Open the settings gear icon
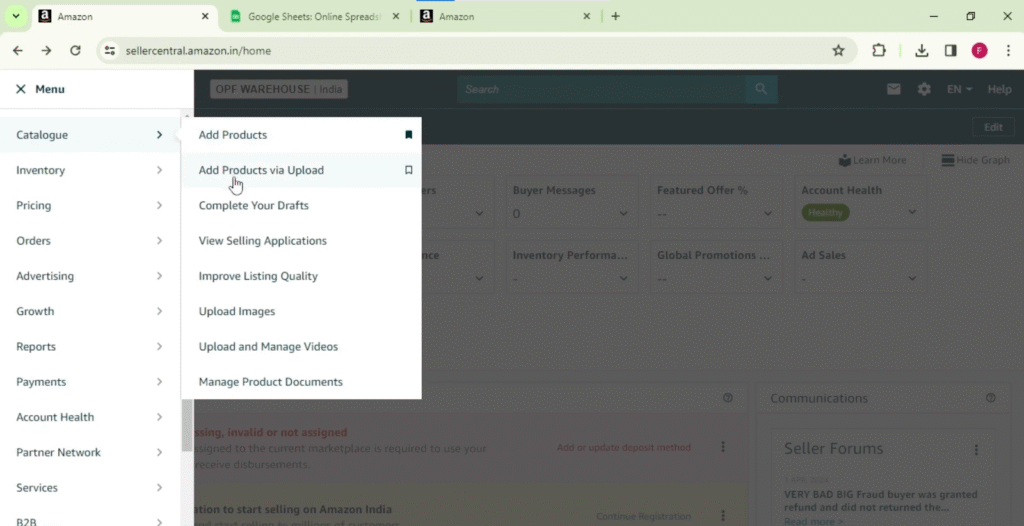The image size is (1024, 526). [x=924, y=90]
